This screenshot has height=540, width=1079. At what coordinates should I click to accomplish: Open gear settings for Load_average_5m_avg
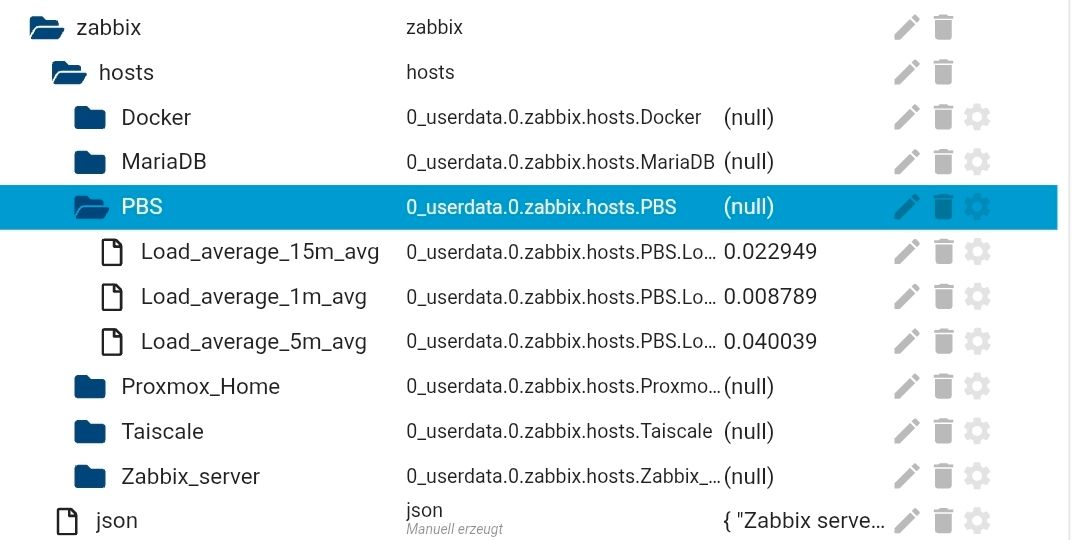click(977, 342)
